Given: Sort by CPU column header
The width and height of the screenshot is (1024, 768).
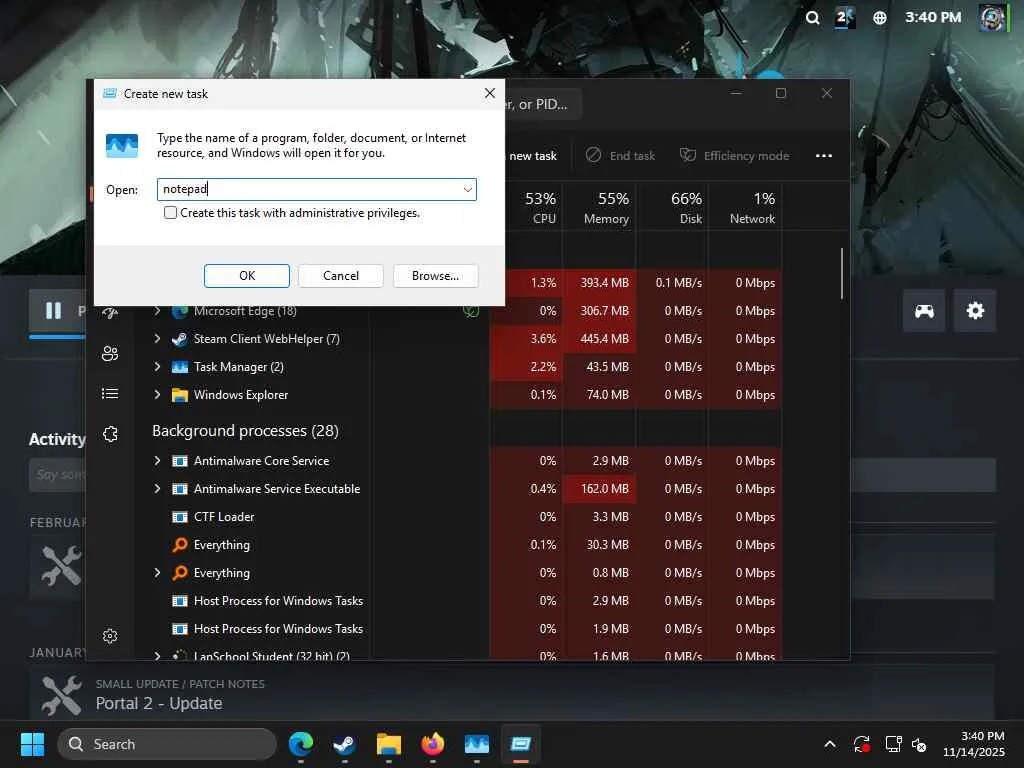Looking at the screenshot, I should [540, 207].
